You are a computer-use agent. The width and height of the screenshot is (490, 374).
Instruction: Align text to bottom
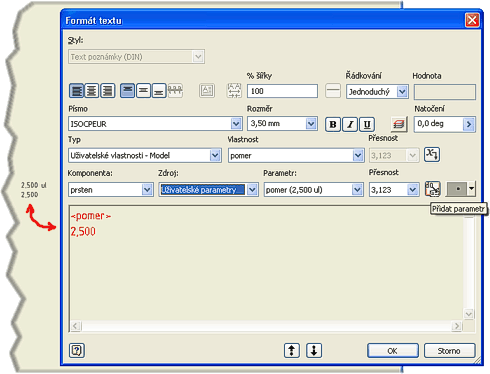(159, 91)
